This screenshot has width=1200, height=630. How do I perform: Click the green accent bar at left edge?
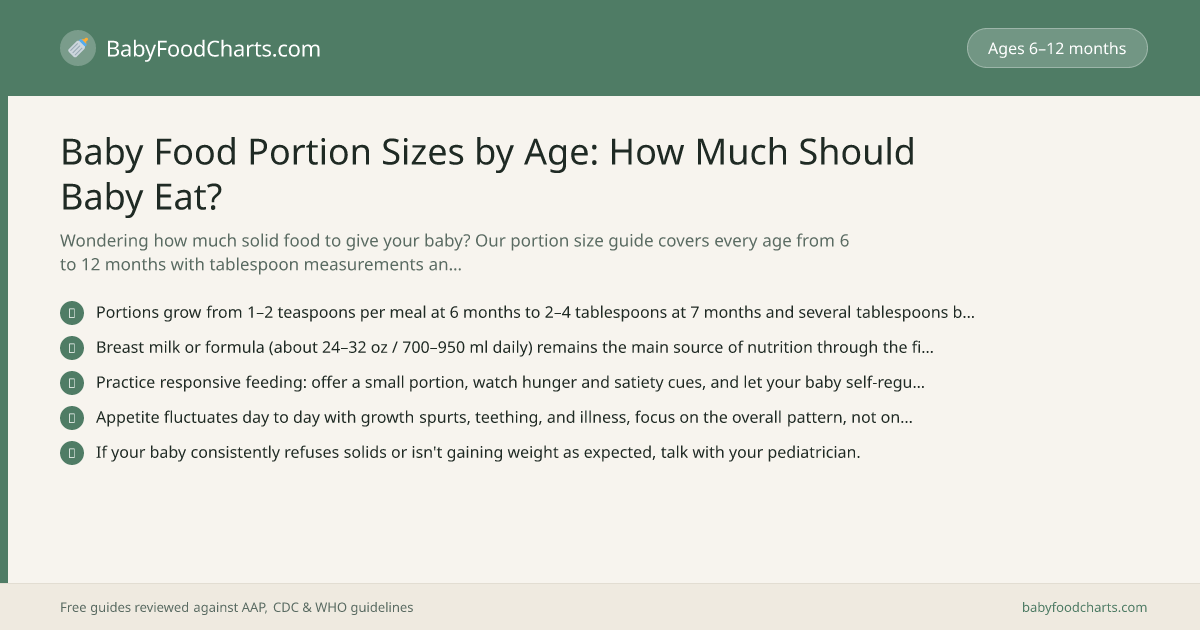pyautogui.click(x=4, y=339)
